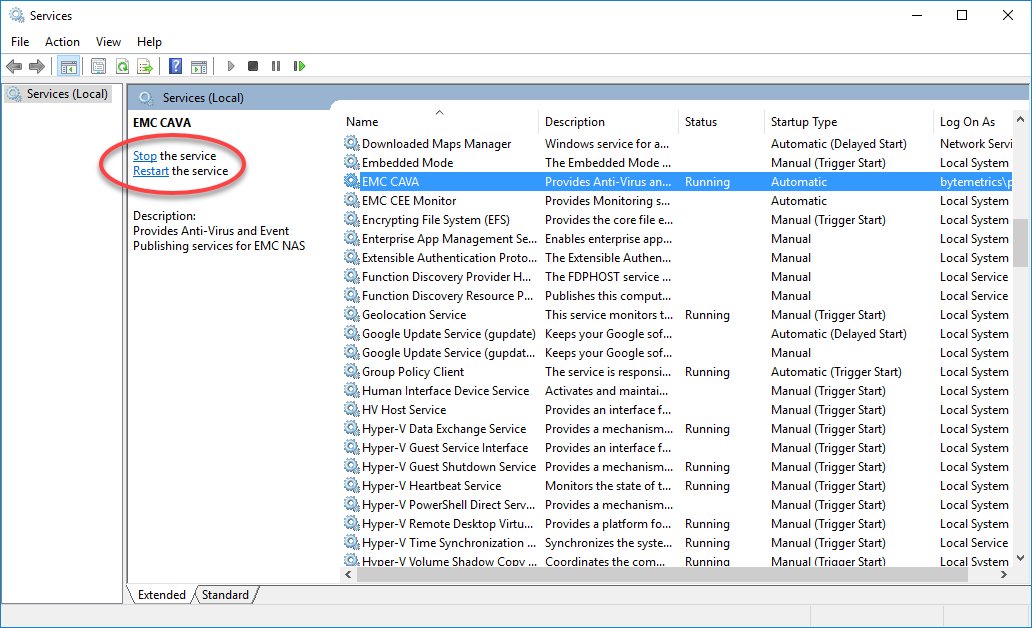Toggle the action pane visibility

(x=200, y=66)
